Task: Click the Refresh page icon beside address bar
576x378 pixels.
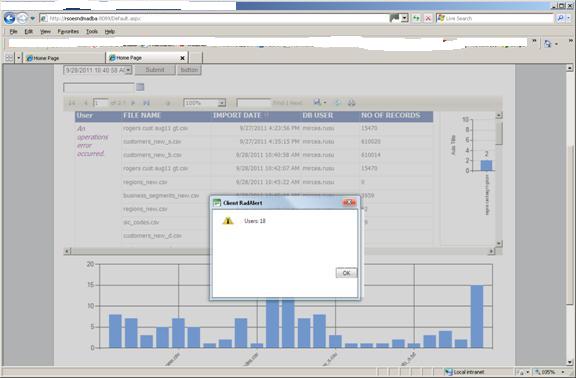Action: [416, 18]
